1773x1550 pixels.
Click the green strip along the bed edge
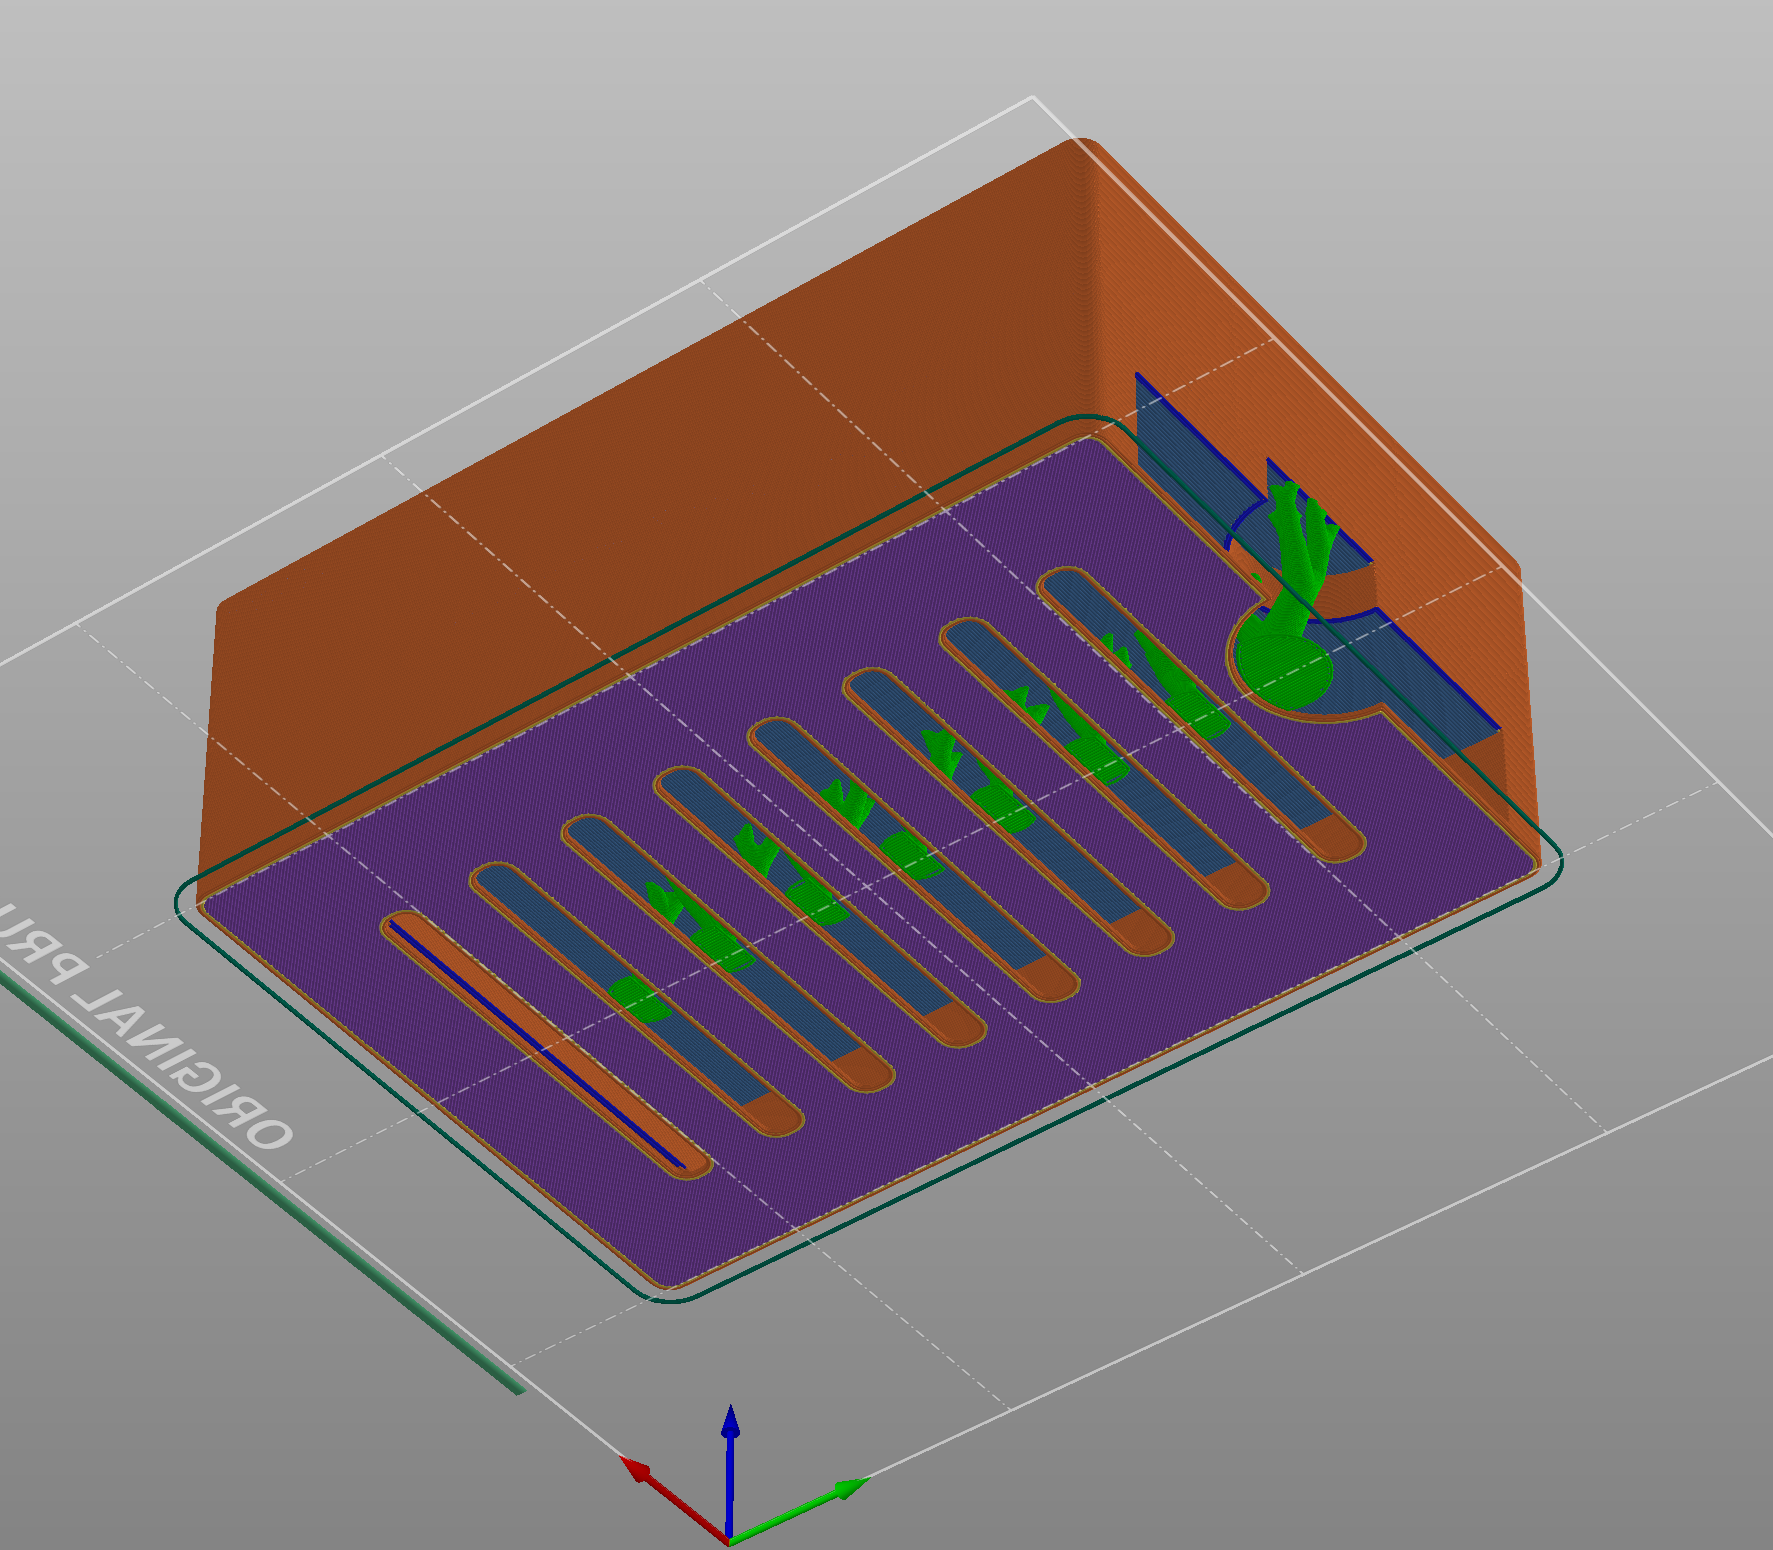pyautogui.click(x=260, y=1180)
